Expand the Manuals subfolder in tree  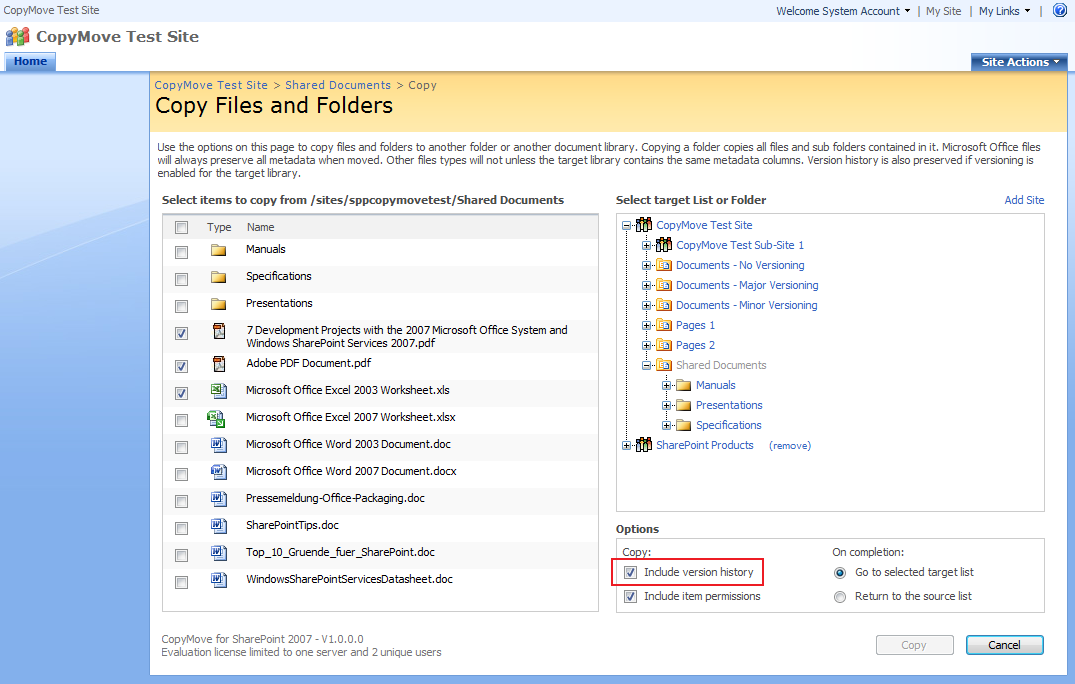tap(666, 385)
